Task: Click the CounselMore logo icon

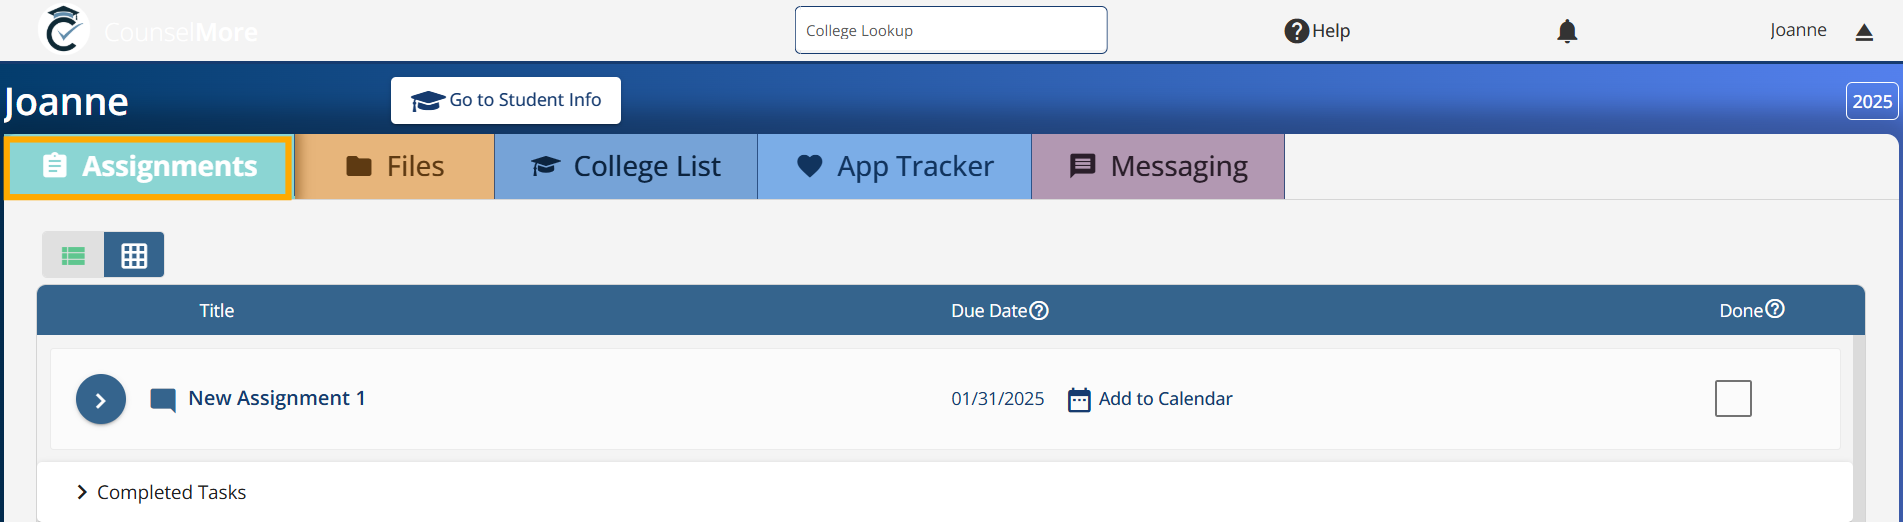Action: (64, 29)
